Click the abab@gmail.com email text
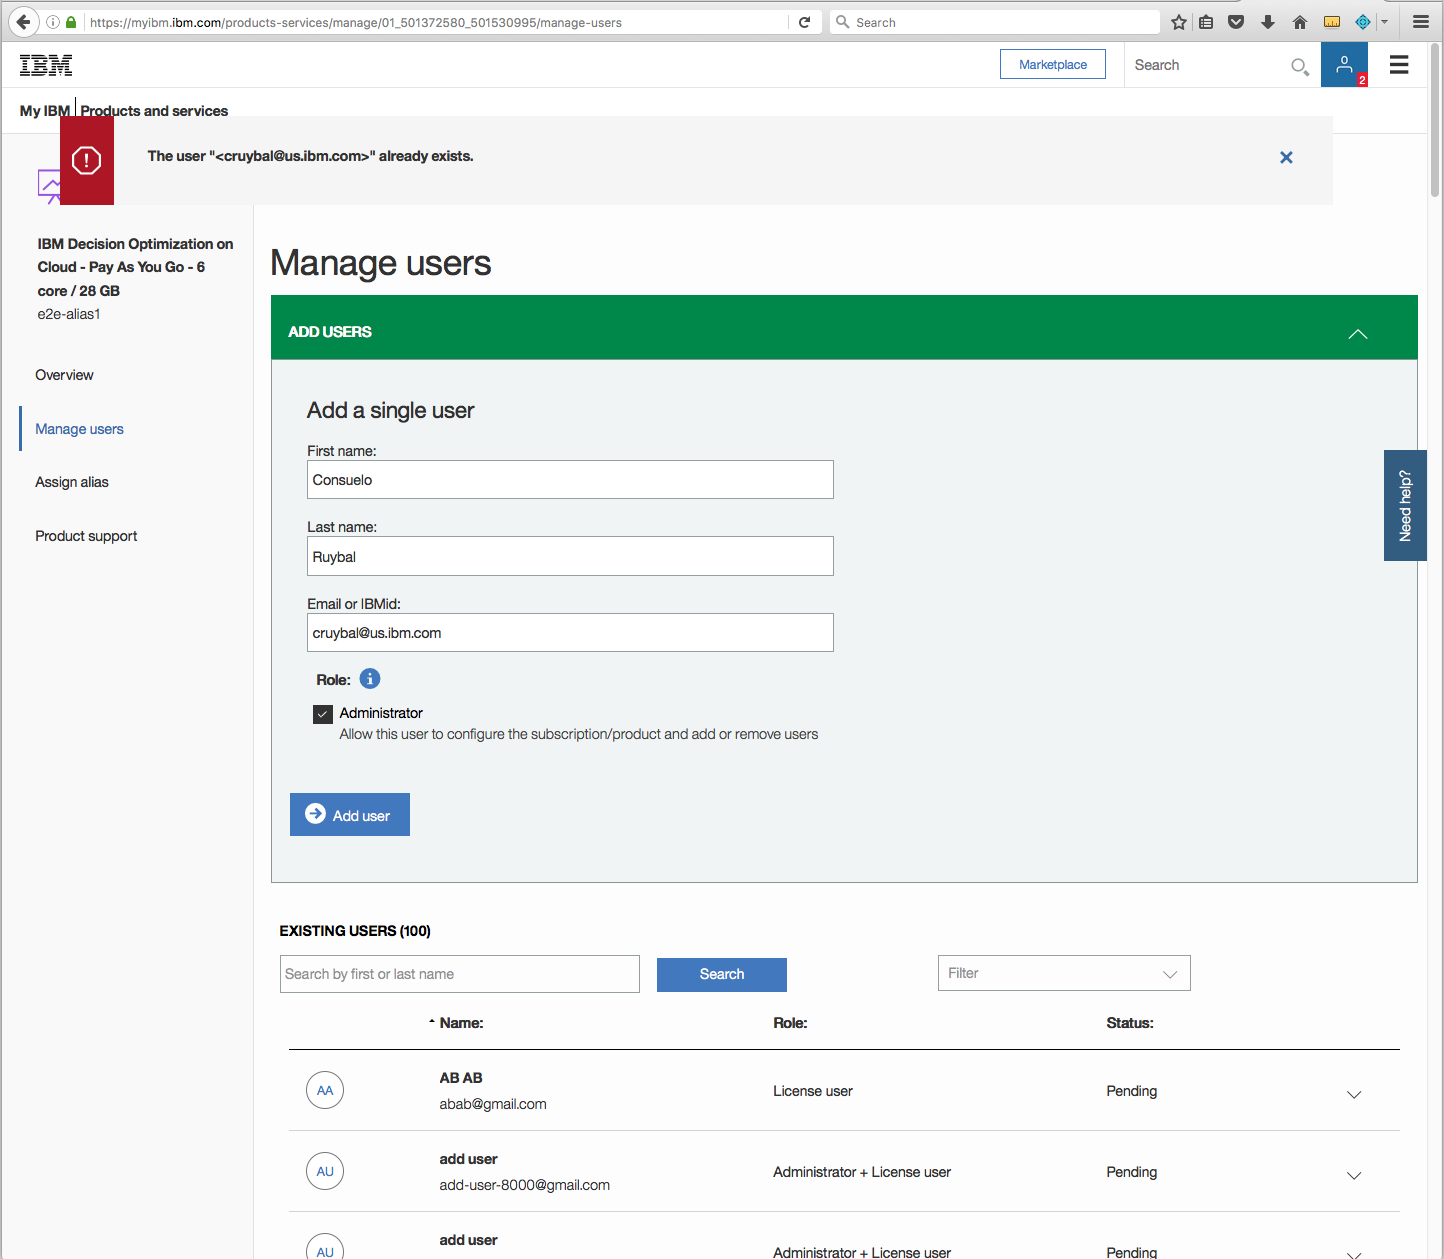This screenshot has height=1259, width=1444. [x=493, y=1104]
